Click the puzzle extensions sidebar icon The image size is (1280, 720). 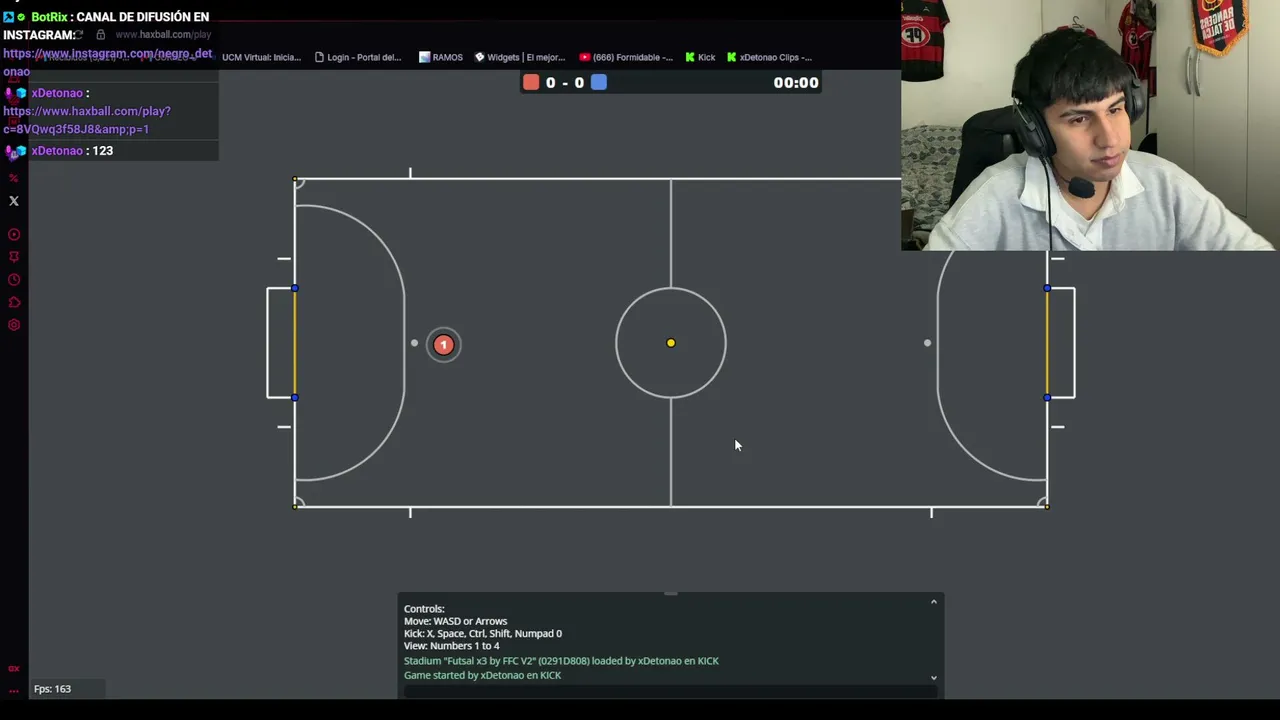(14, 303)
